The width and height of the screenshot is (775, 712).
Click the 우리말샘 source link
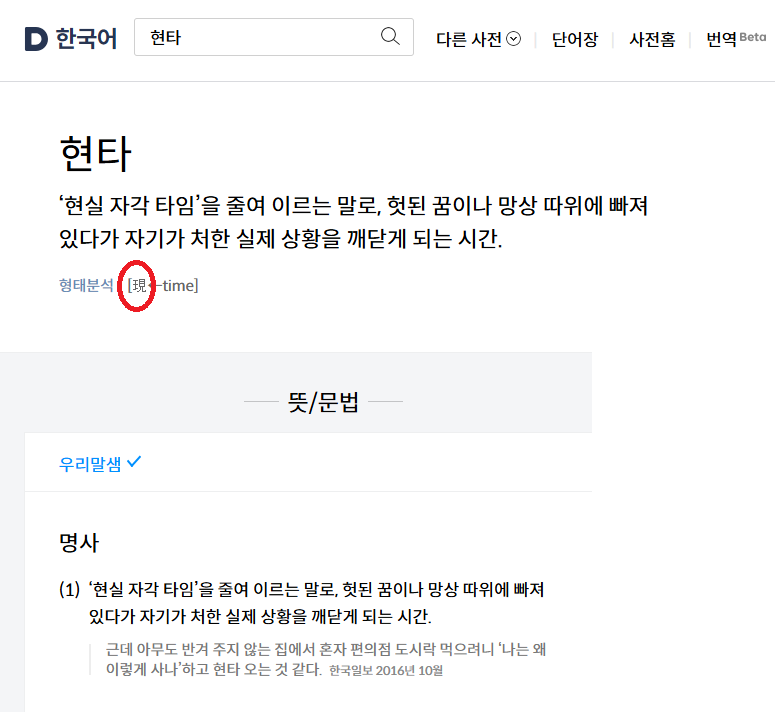pyautogui.click(x=90, y=464)
